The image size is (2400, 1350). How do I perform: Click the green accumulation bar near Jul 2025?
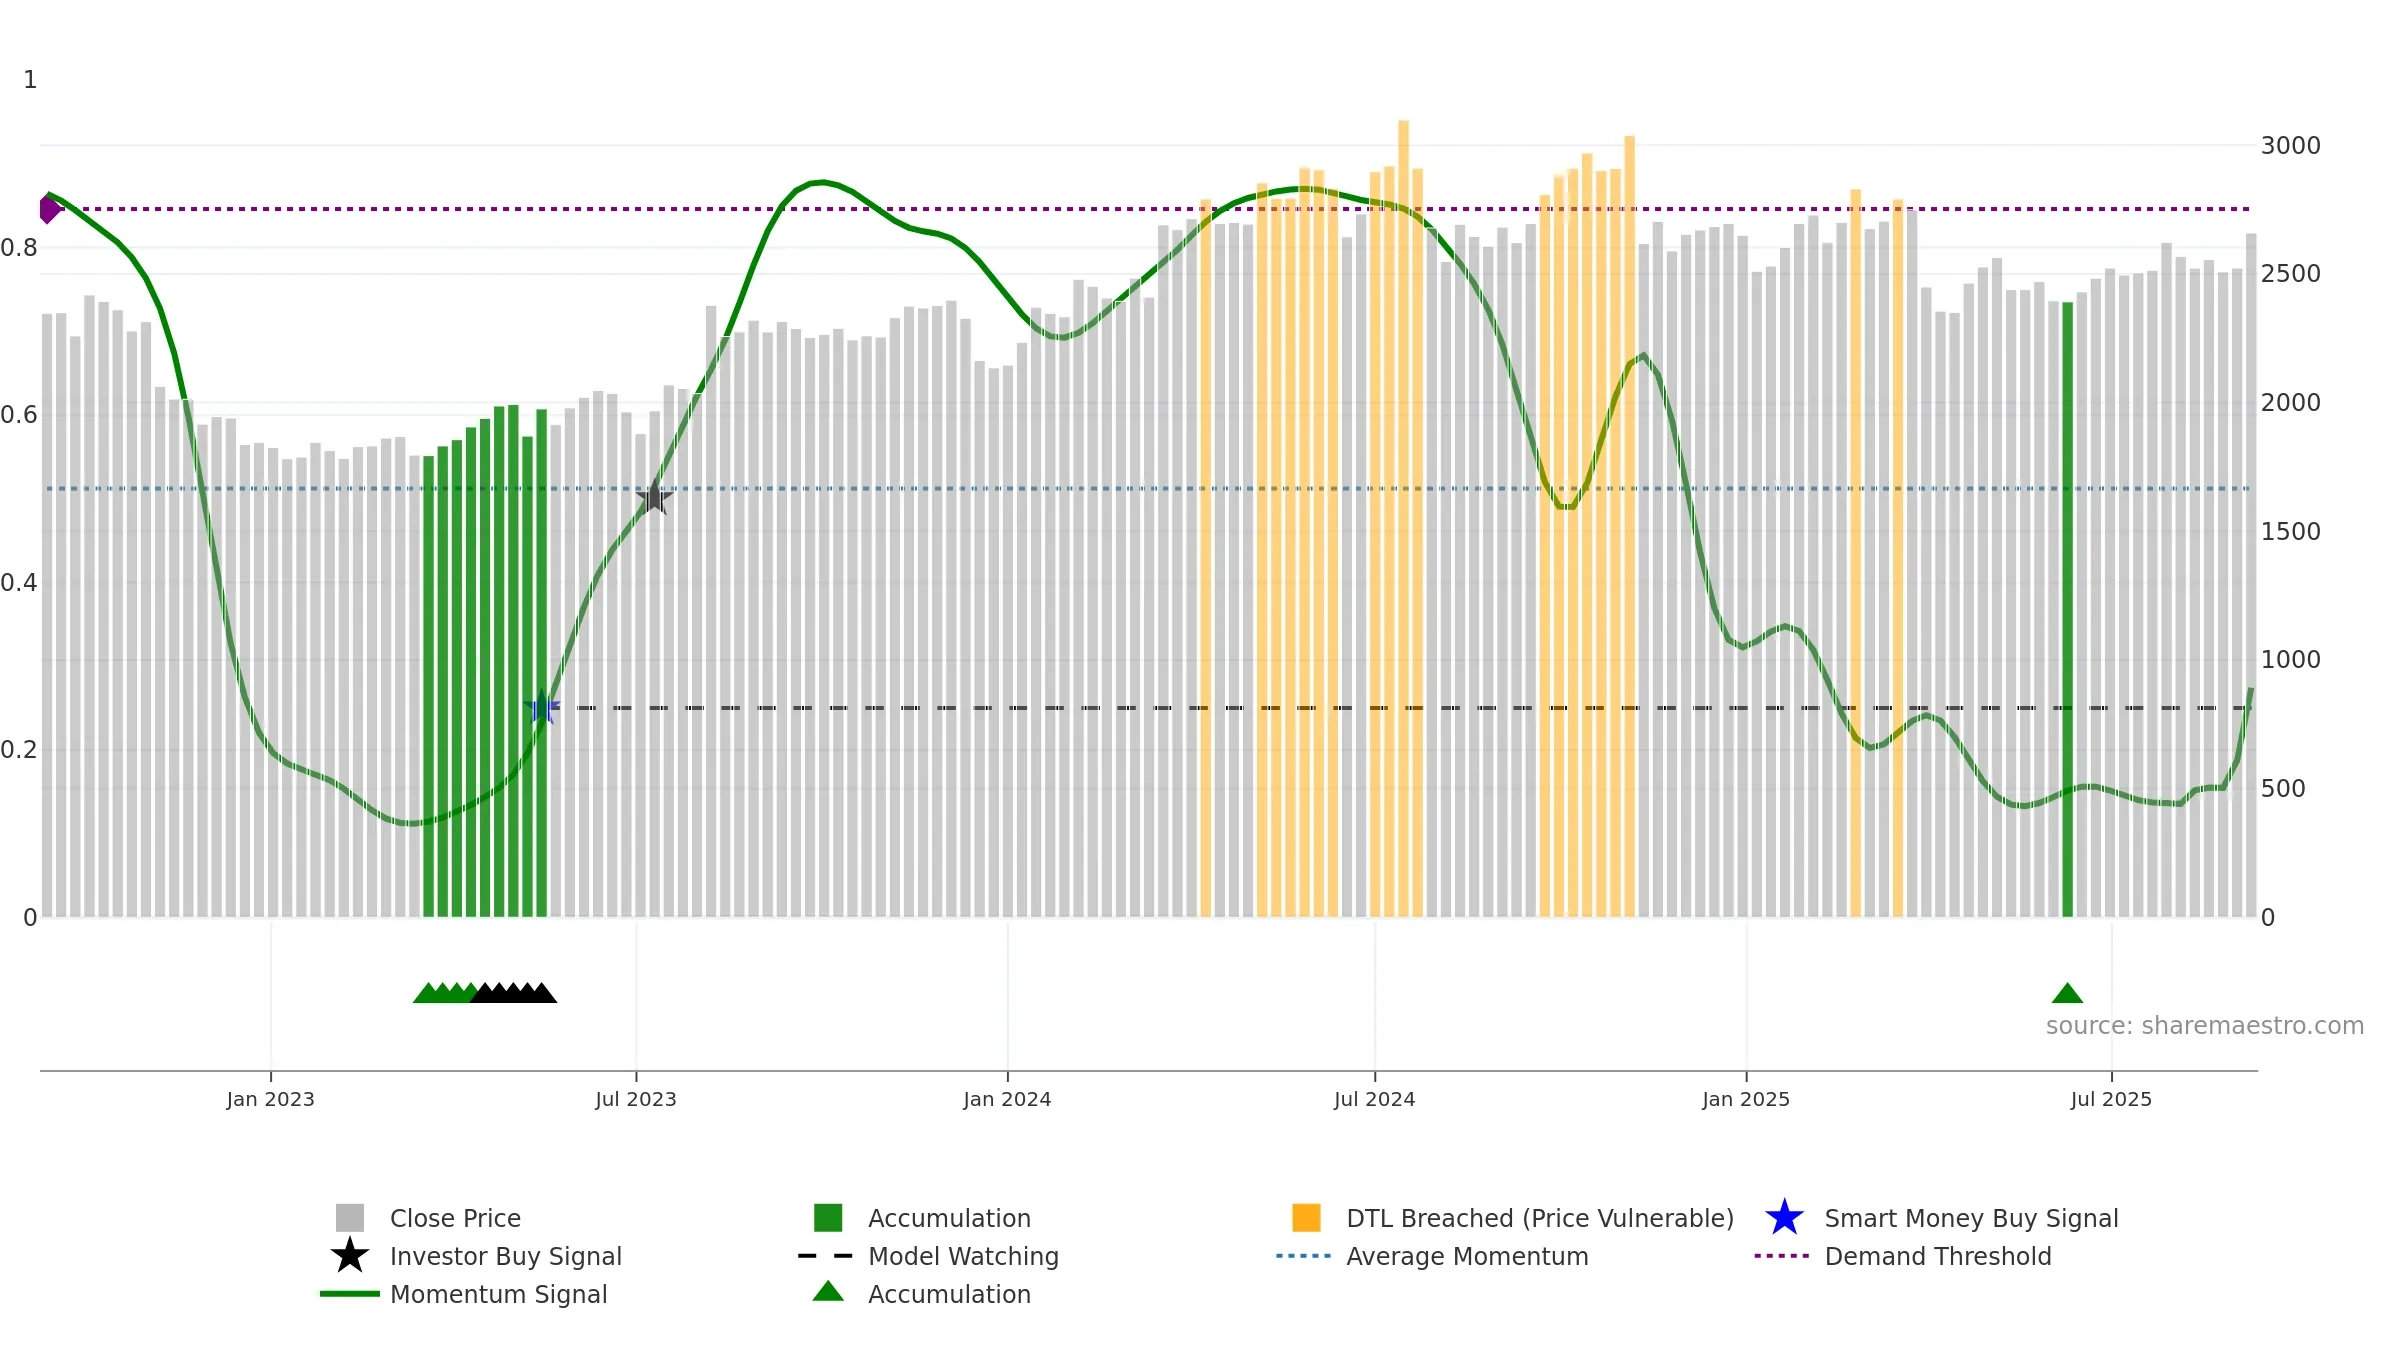tap(2068, 609)
